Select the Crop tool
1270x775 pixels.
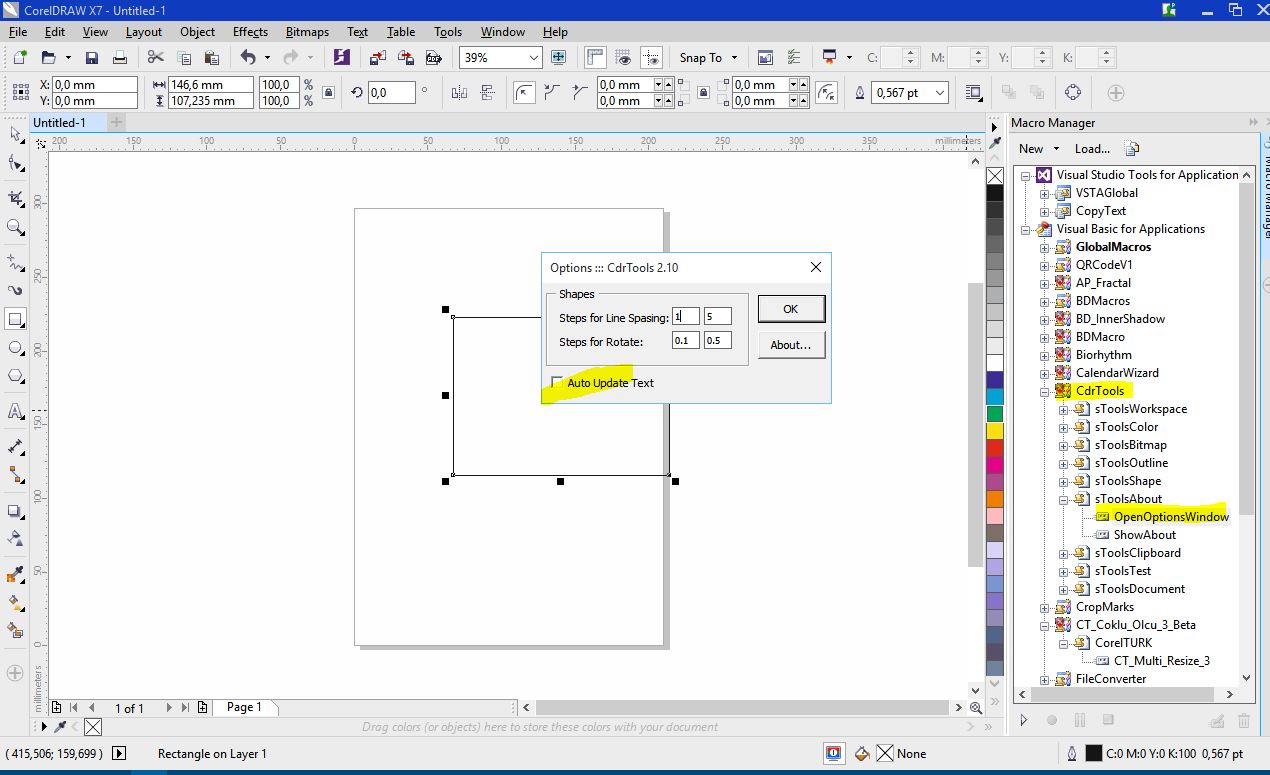click(x=15, y=197)
